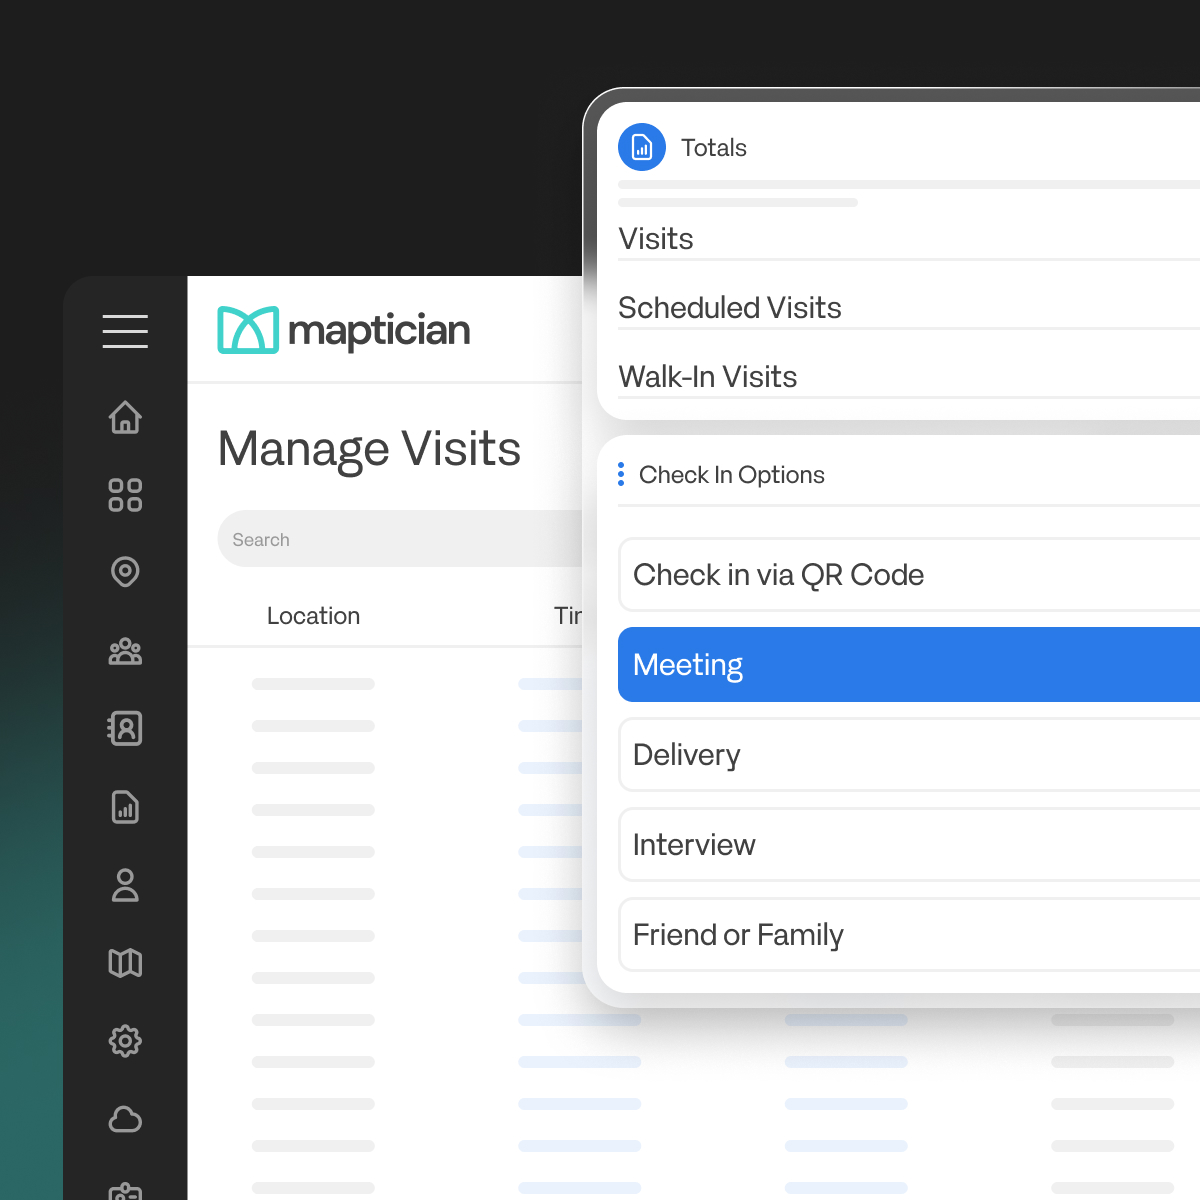Choose the Check in via QR Code option
The image size is (1200, 1200).
(909, 575)
